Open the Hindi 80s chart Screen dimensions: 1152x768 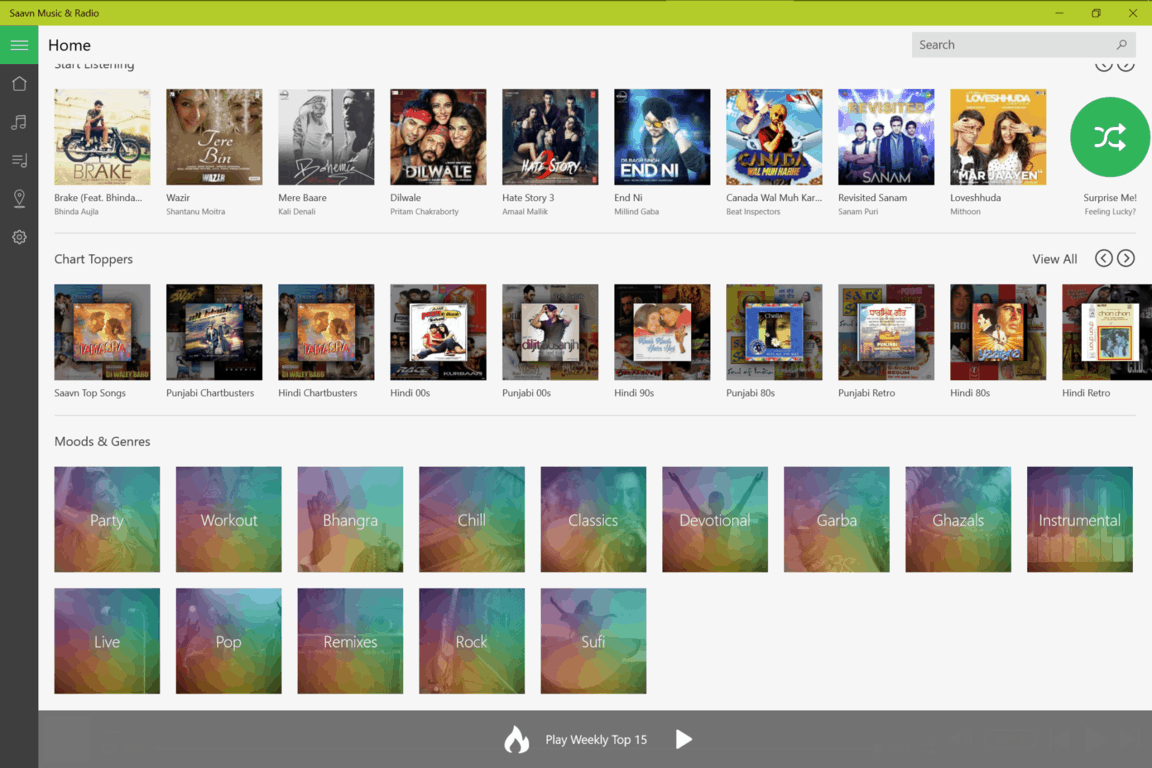(998, 332)
